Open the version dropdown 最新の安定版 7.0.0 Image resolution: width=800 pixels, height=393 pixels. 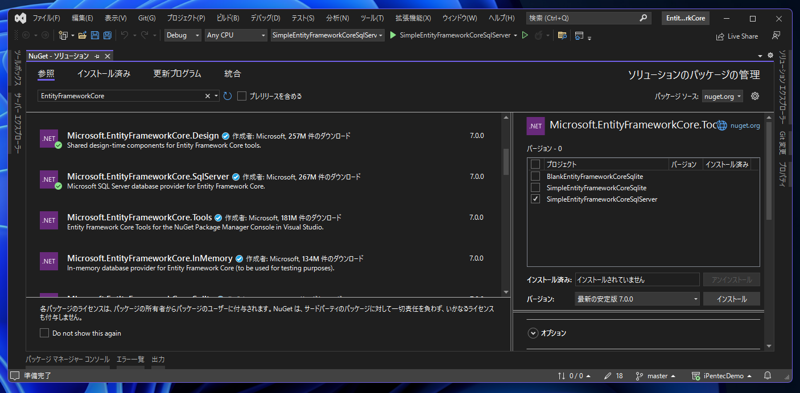637,299
